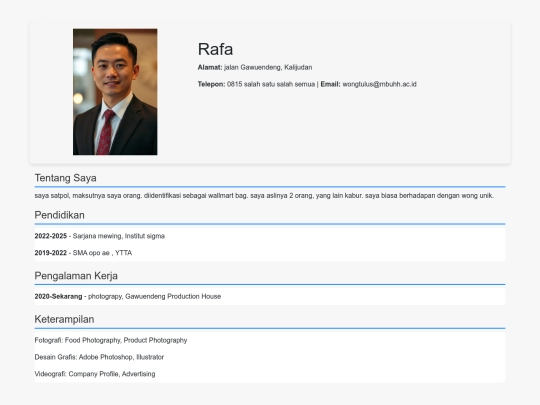Image resolution: width=540 pixels, height=405 pixels.
Task: Click the "2019-2022" year range
Action: click(x=51, y=253)
